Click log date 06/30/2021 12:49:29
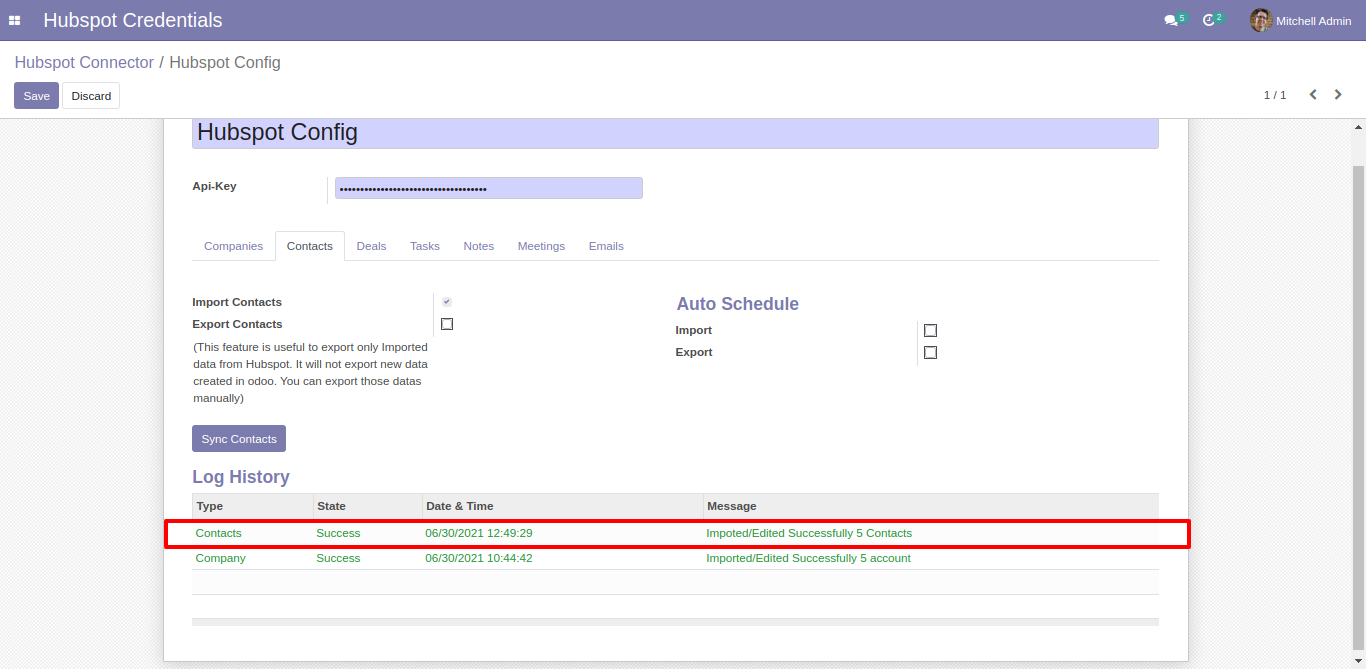1366x669 pixels. 479,533
